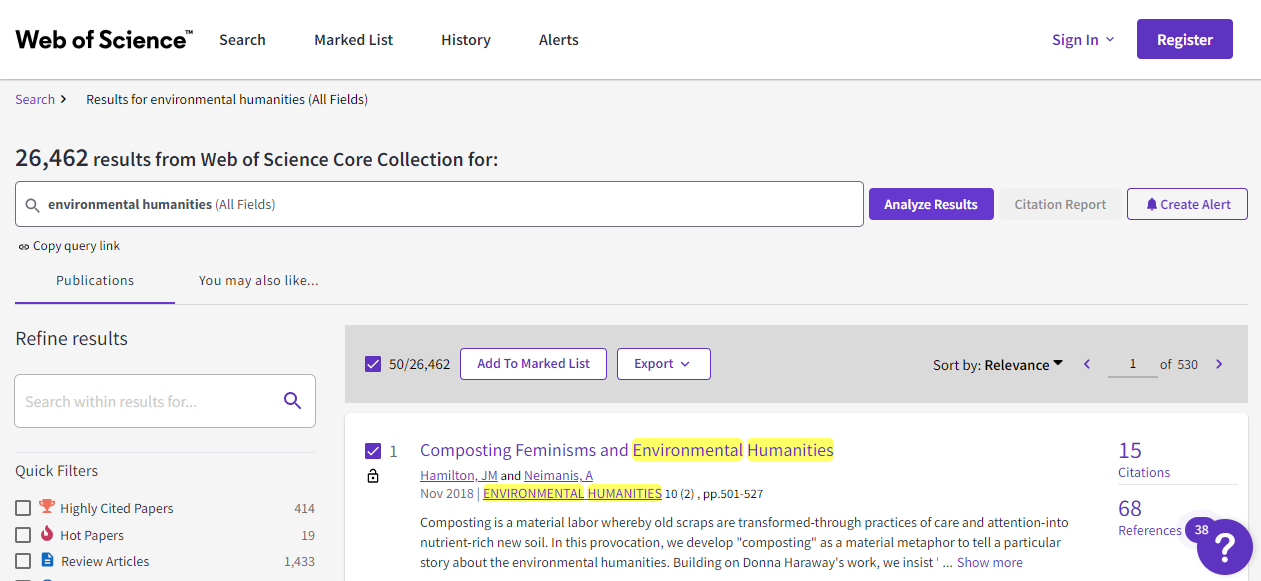
Task: Click the 414 highly cited count
Action: pos(304,509)
